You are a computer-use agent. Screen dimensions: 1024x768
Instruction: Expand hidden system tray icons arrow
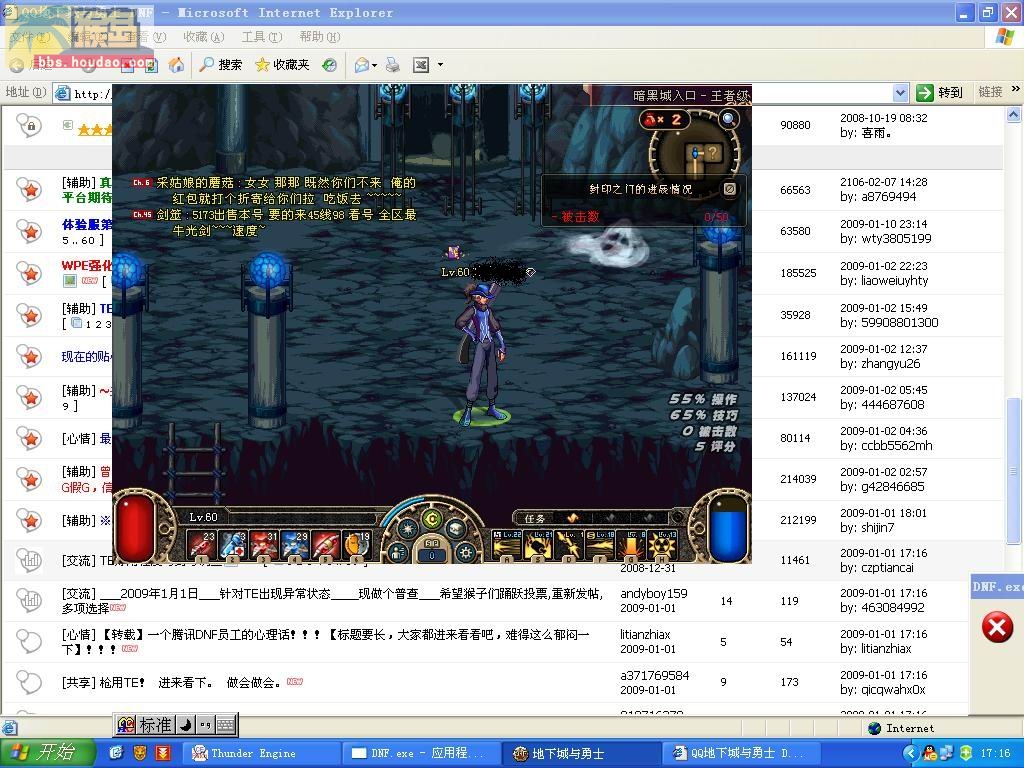(x=911, y=753)
